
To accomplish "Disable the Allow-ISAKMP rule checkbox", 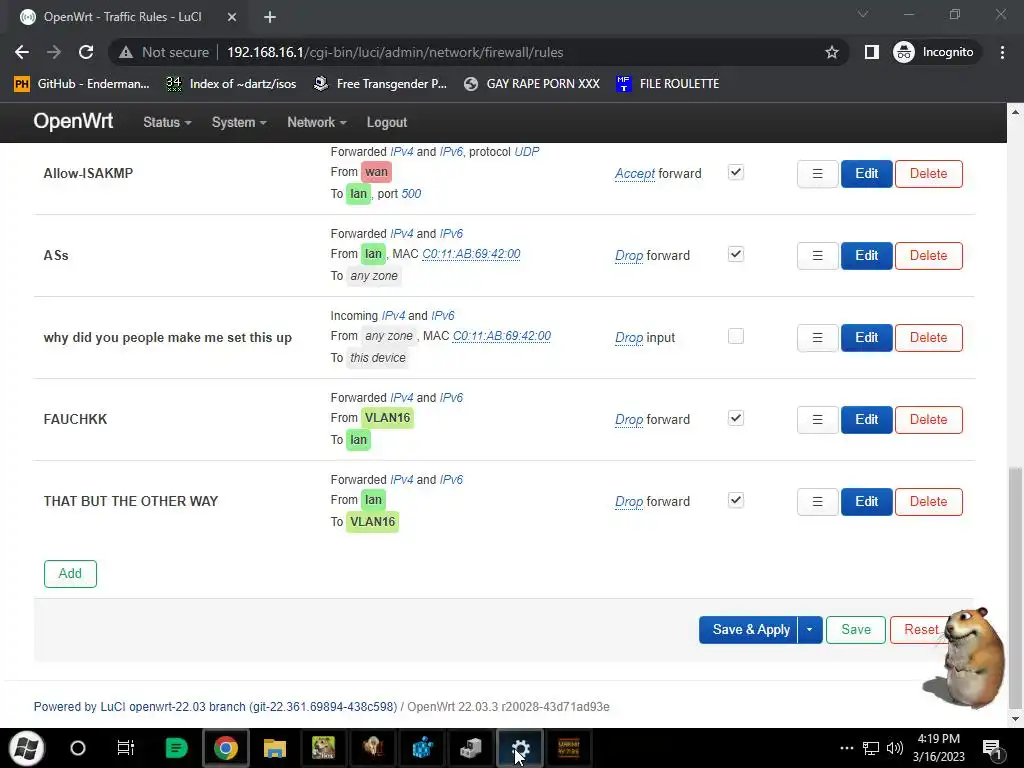I will click(735, 172).
